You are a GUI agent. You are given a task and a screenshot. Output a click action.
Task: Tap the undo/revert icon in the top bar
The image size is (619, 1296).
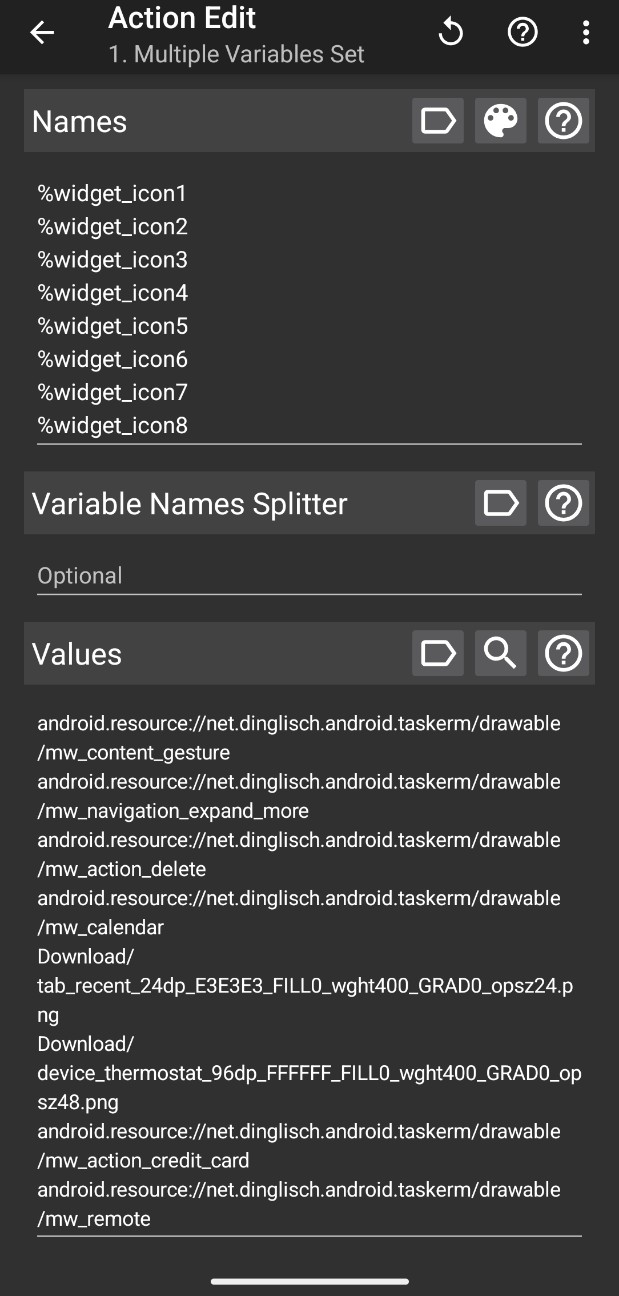(x=451, y=33)
